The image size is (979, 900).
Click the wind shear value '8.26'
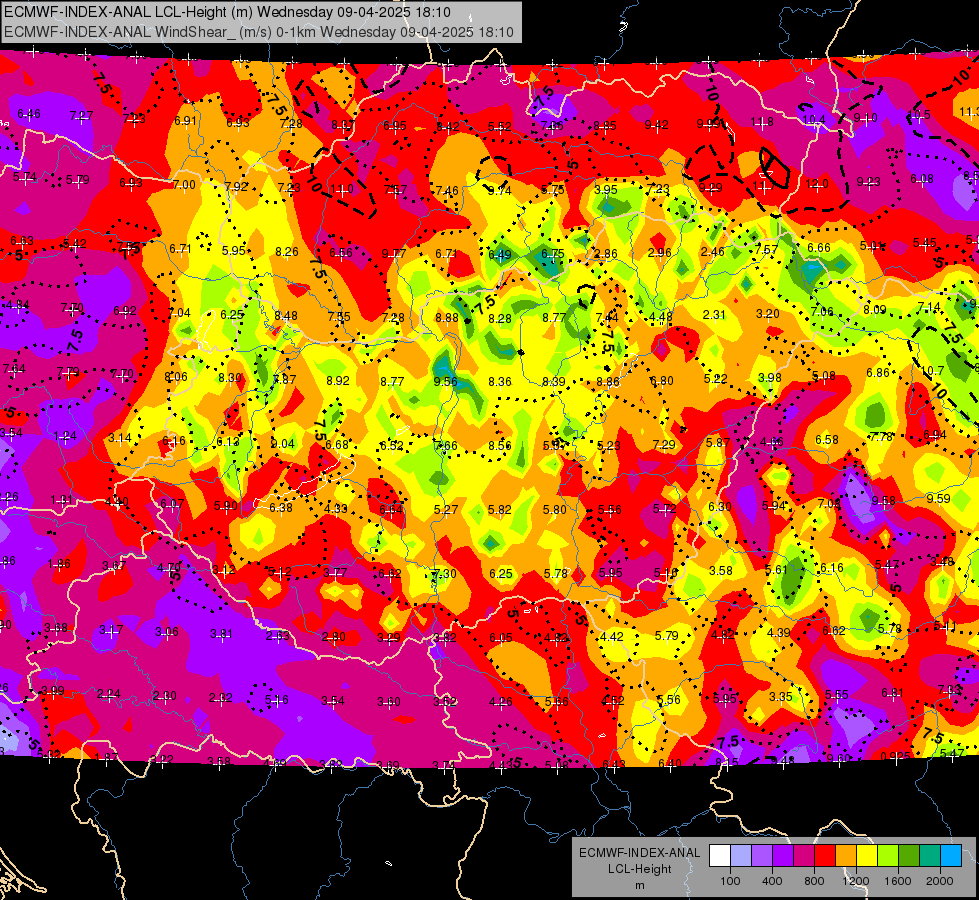(x=287, y=252)
